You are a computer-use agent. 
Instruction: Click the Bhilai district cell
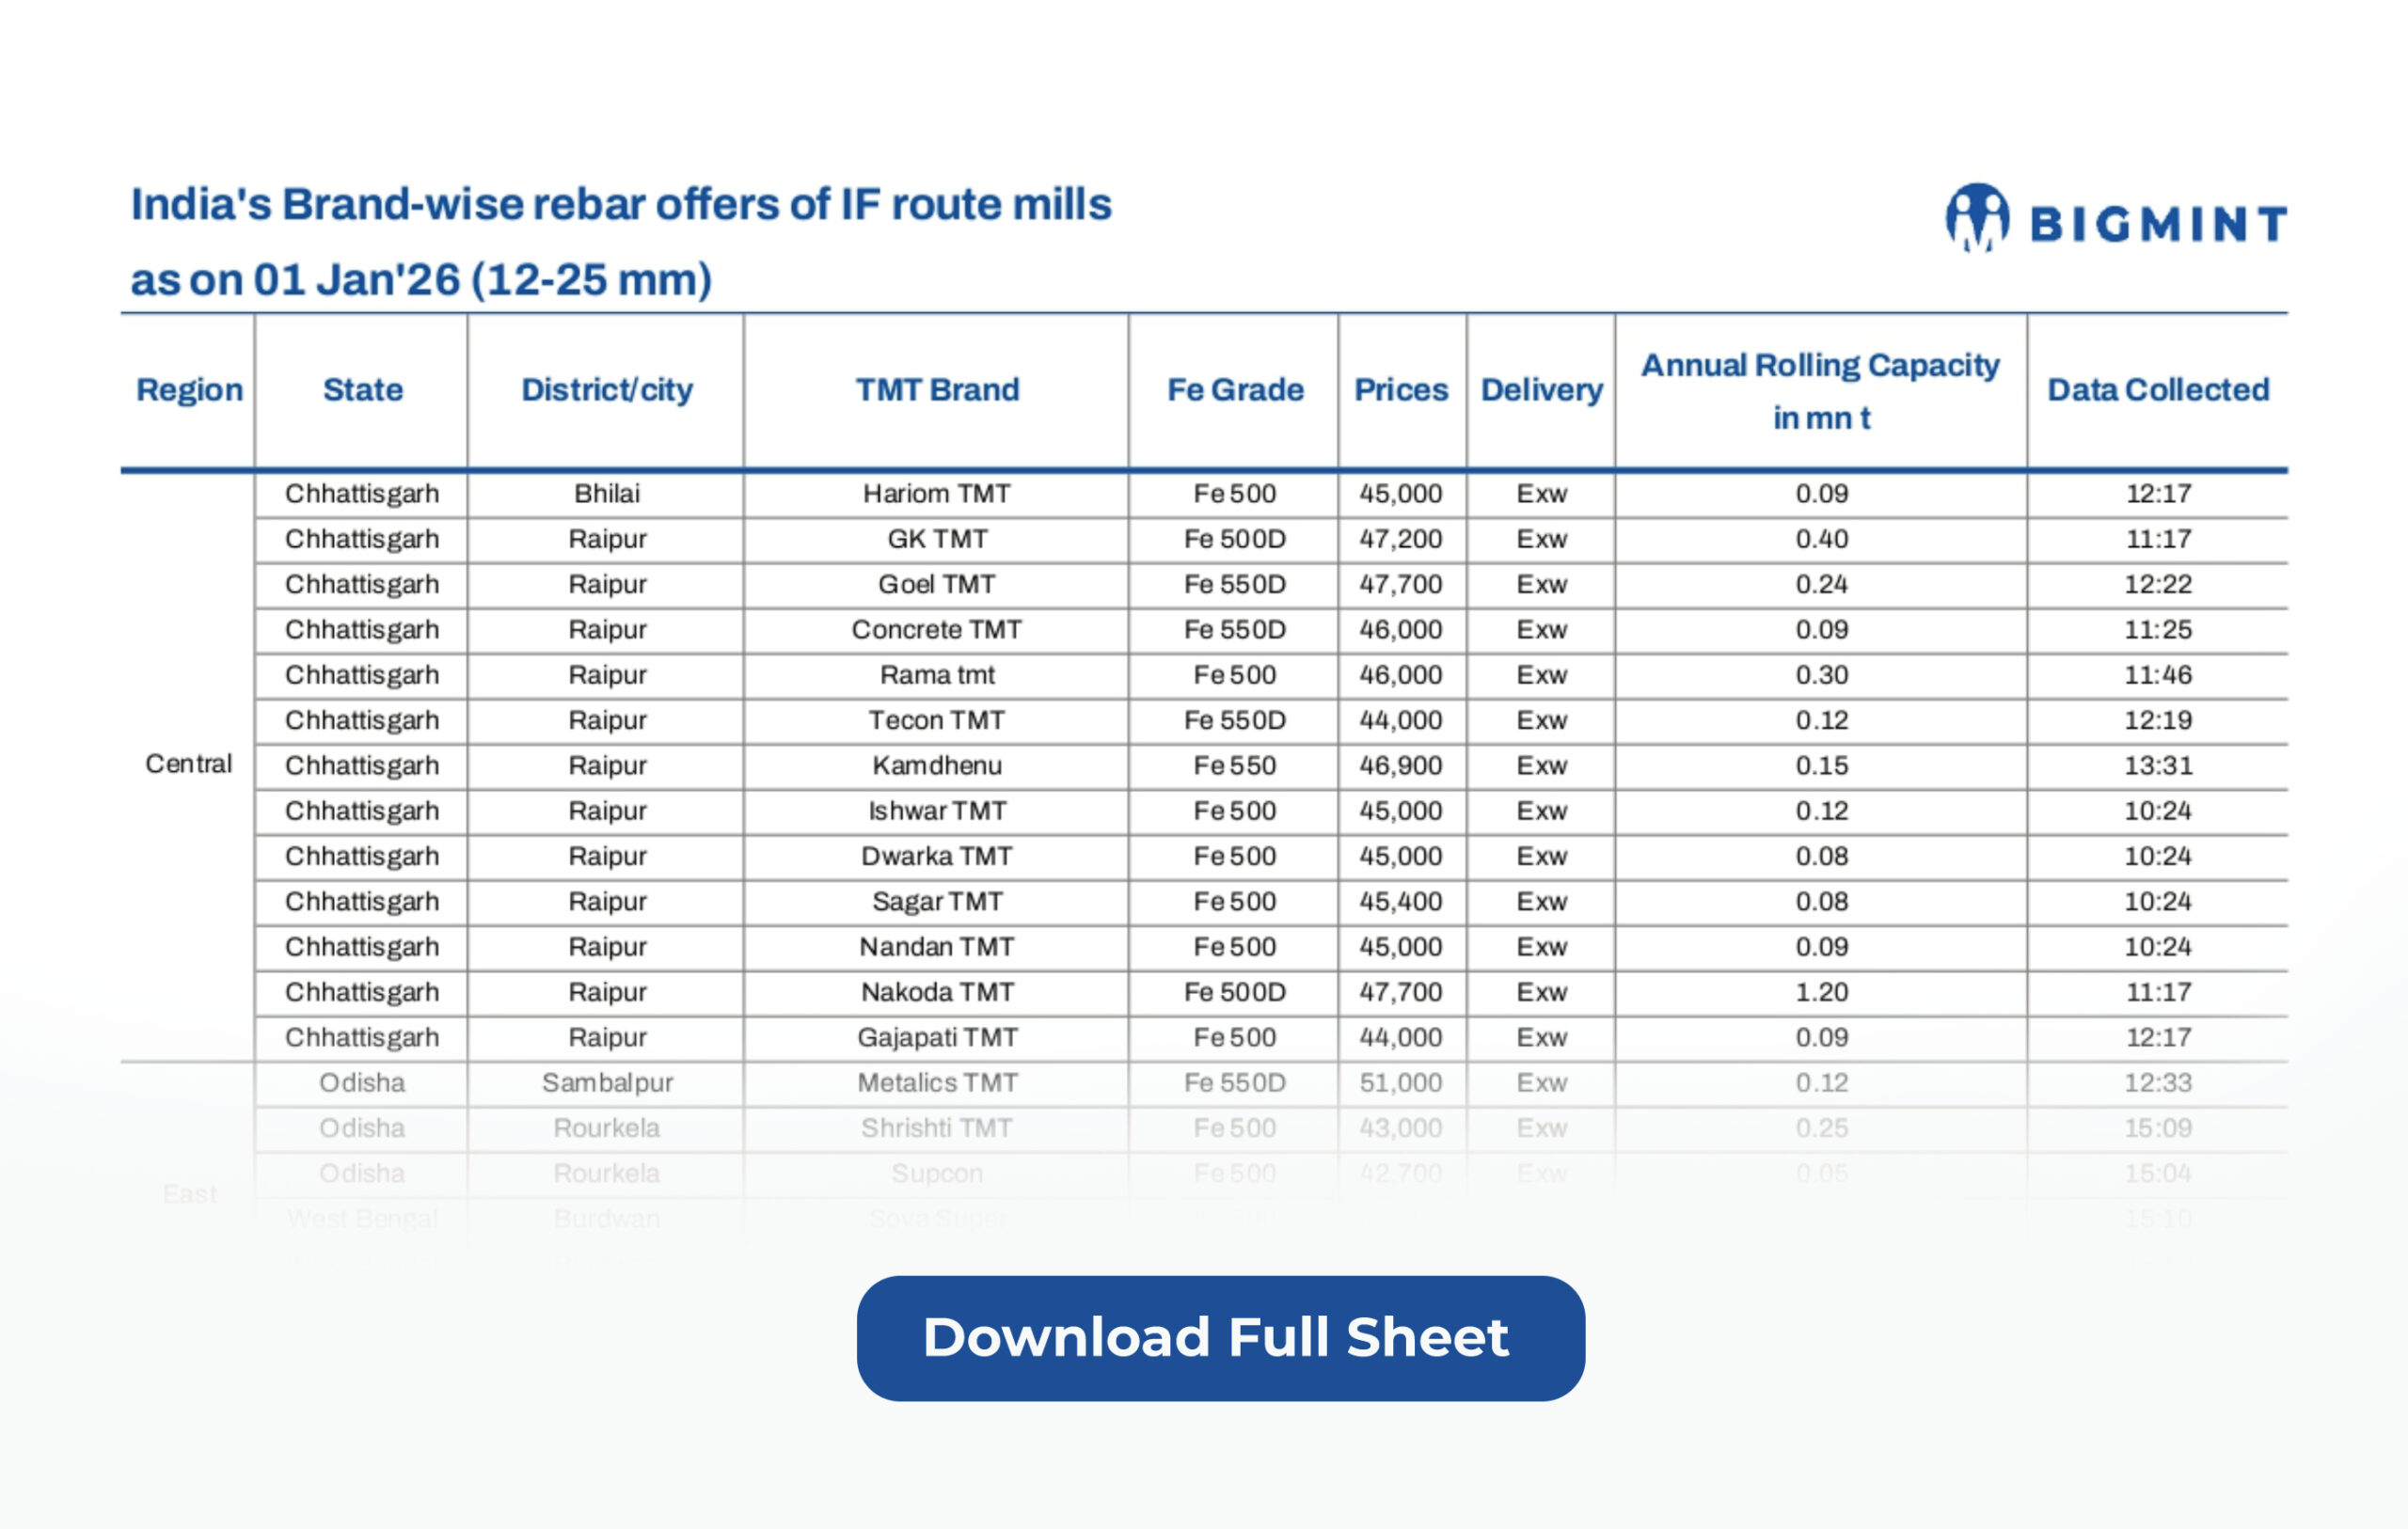(x=606, y=494)
